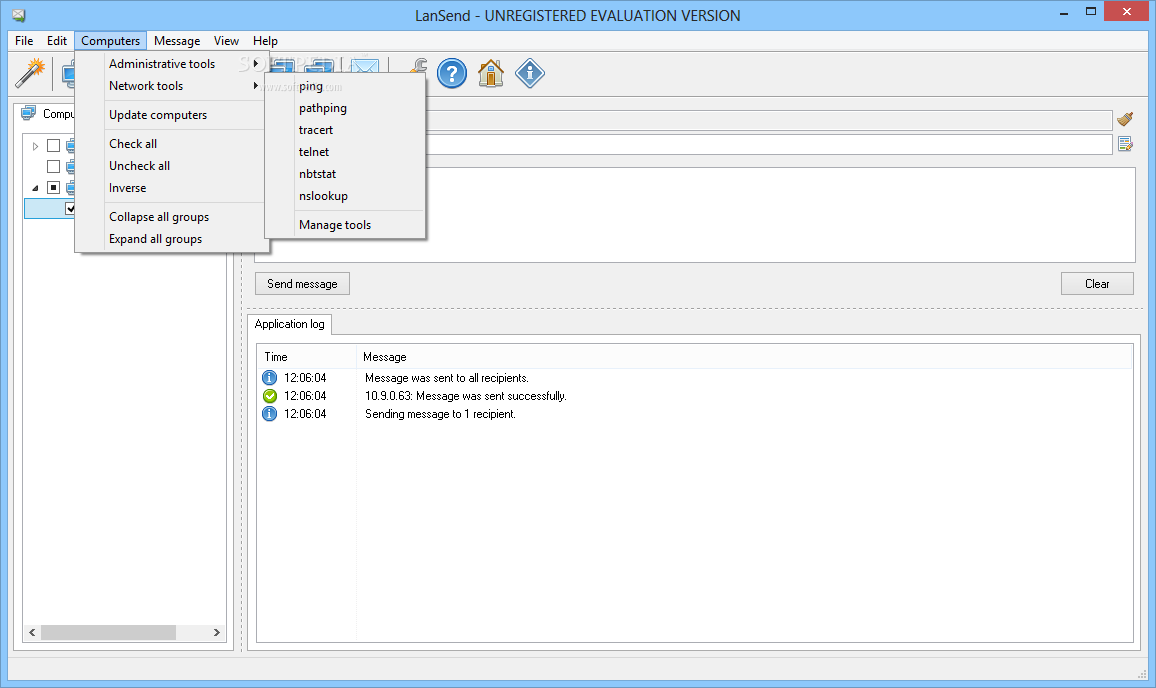Click the broom clear-field icon
The width and height of the screenshot is (1156, 688).
point(1125,119)
